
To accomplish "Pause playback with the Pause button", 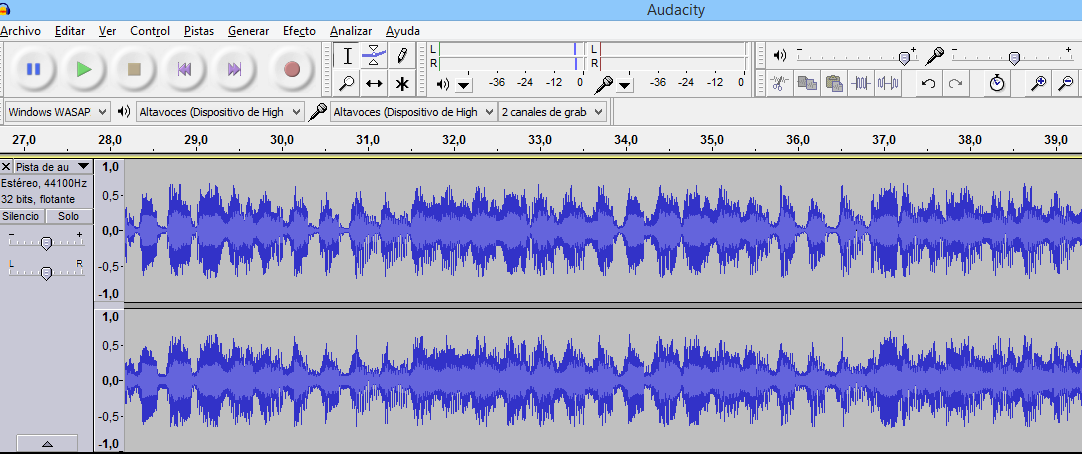I will pos(33,69).
